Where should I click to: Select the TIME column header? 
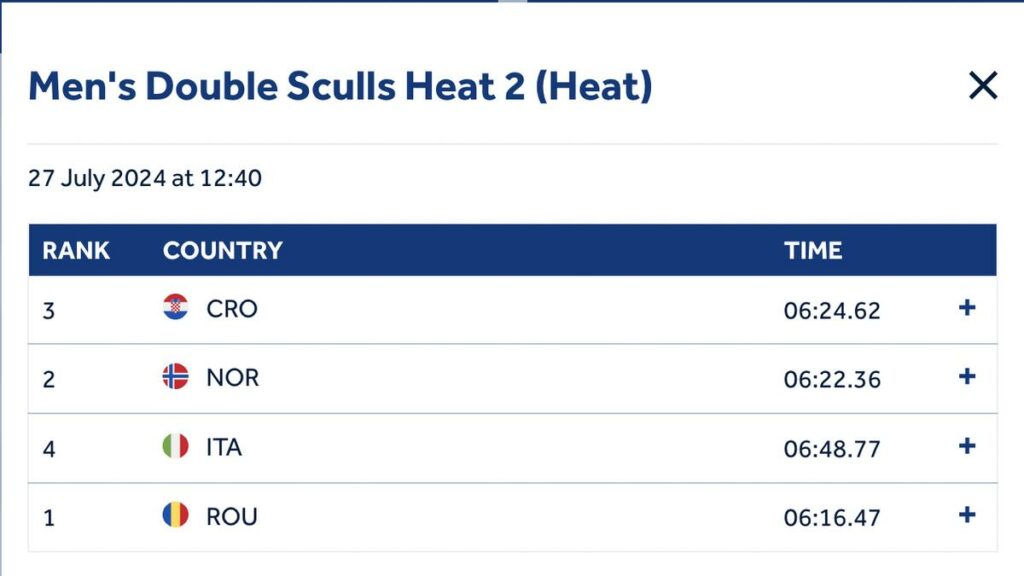(x=813, y=250)
